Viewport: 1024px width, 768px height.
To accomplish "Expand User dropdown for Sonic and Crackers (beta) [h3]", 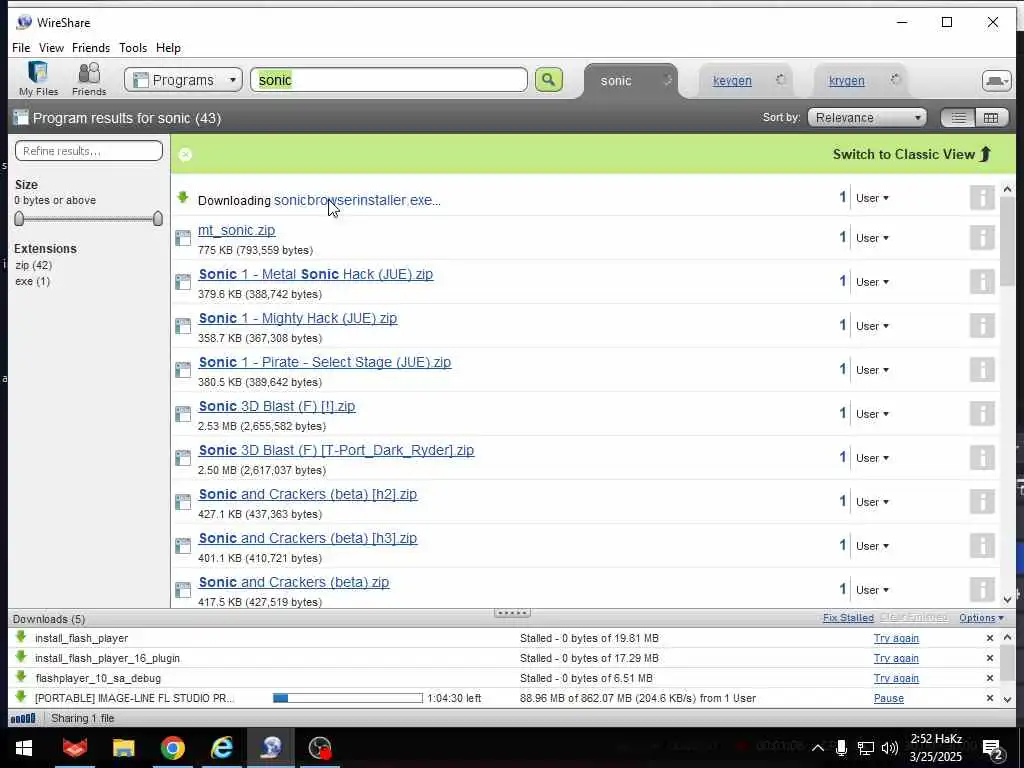I will [x=872, y=546].
